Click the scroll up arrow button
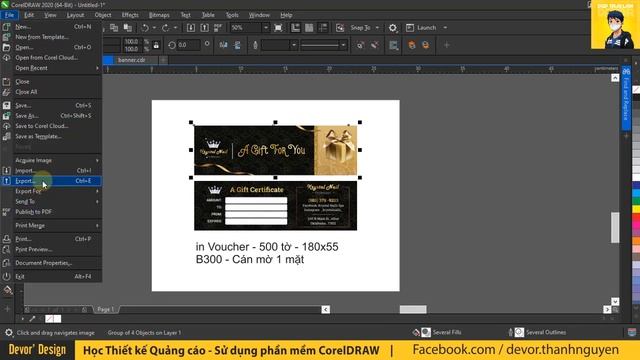Screen dimensions: 640x360 click(x=615, y=78)
